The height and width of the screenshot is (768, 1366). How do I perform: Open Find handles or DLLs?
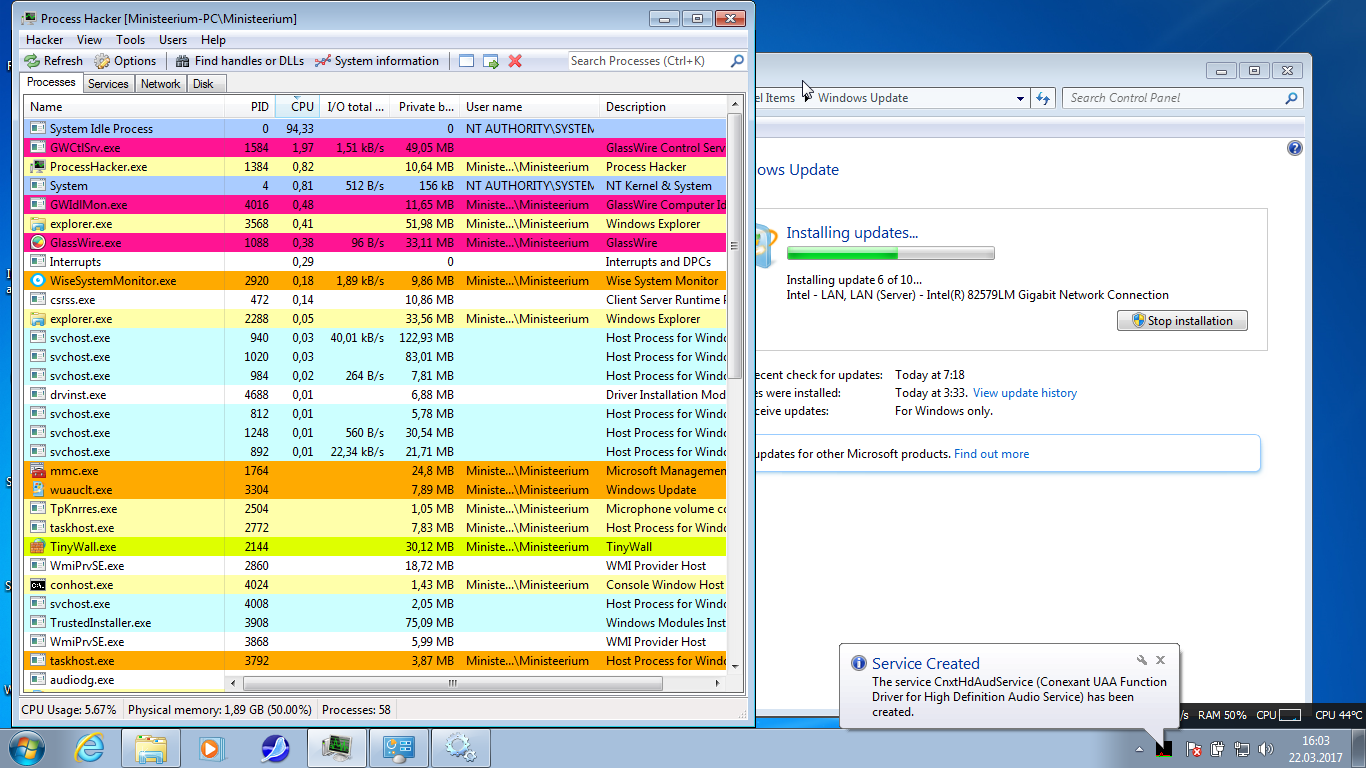click(x=239, y=61)
